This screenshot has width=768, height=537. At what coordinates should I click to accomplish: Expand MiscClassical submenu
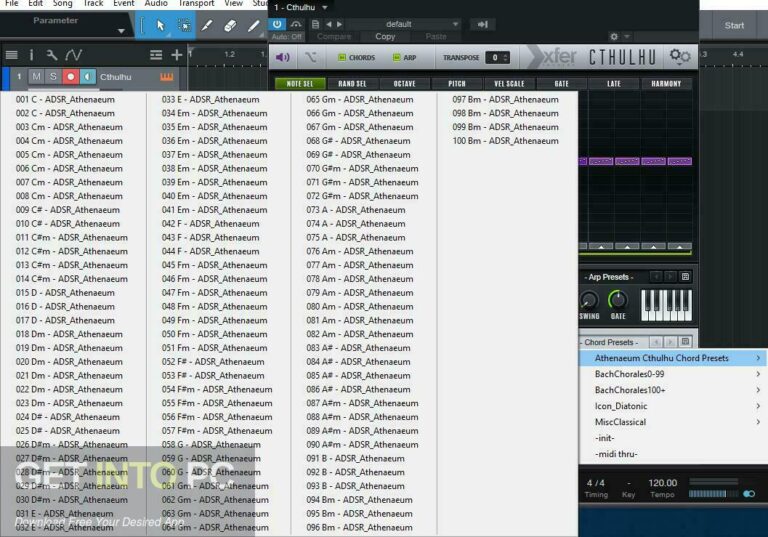point(673,422)
